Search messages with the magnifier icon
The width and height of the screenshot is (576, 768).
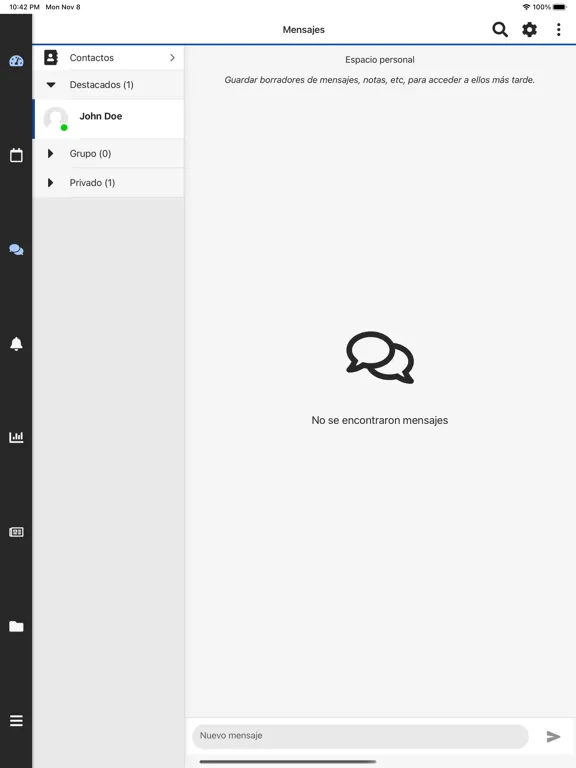coord(500,29)
